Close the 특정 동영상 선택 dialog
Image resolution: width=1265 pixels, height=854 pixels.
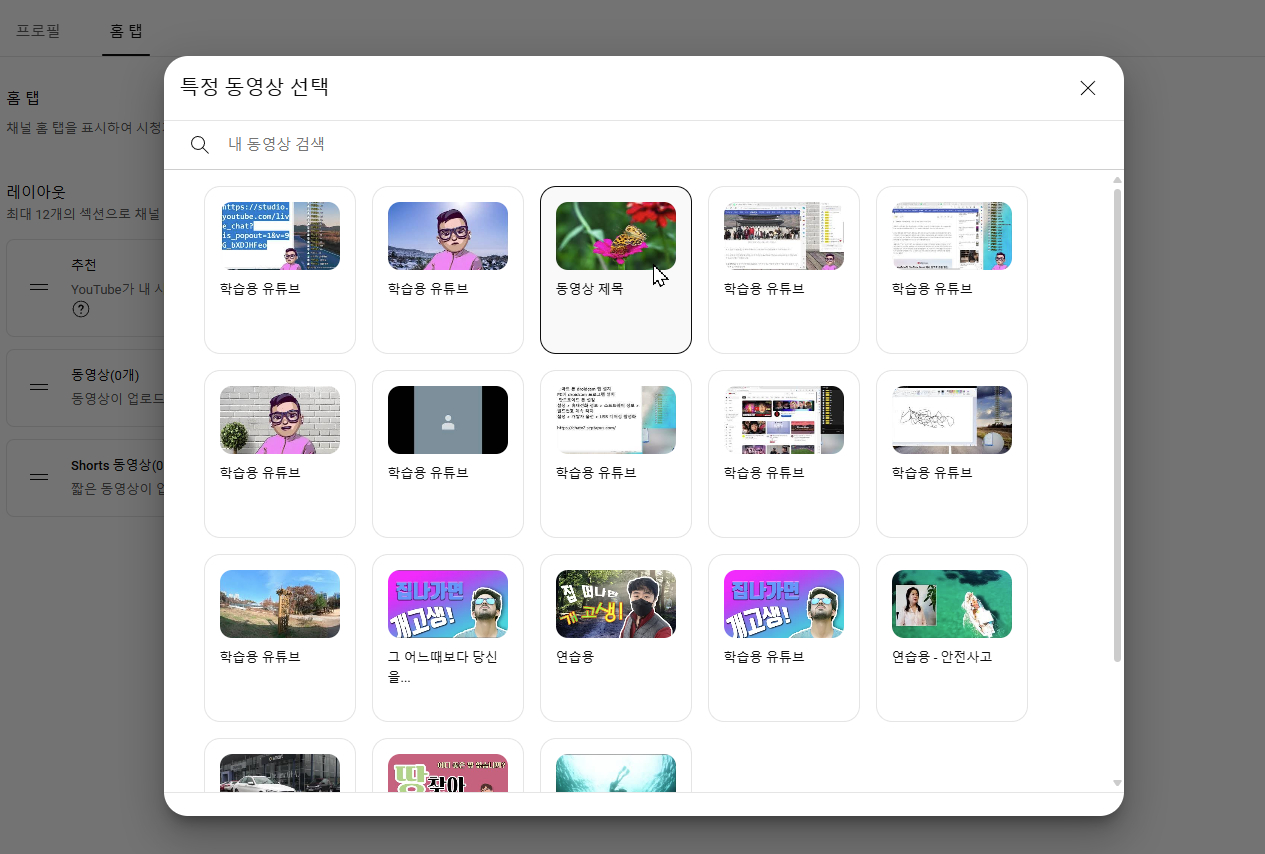(1088, 88)
